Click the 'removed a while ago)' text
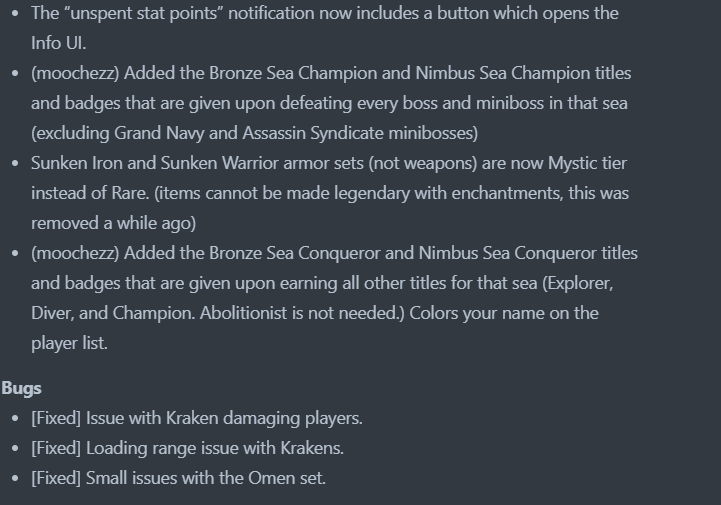Image resolution: width=721 pixels, height=505 pixels. 114,223
